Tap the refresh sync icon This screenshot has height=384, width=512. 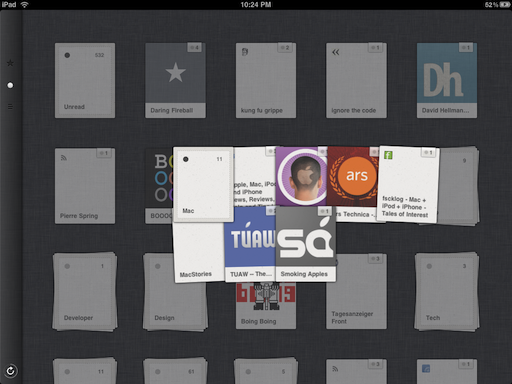click(x=10, y=371)
